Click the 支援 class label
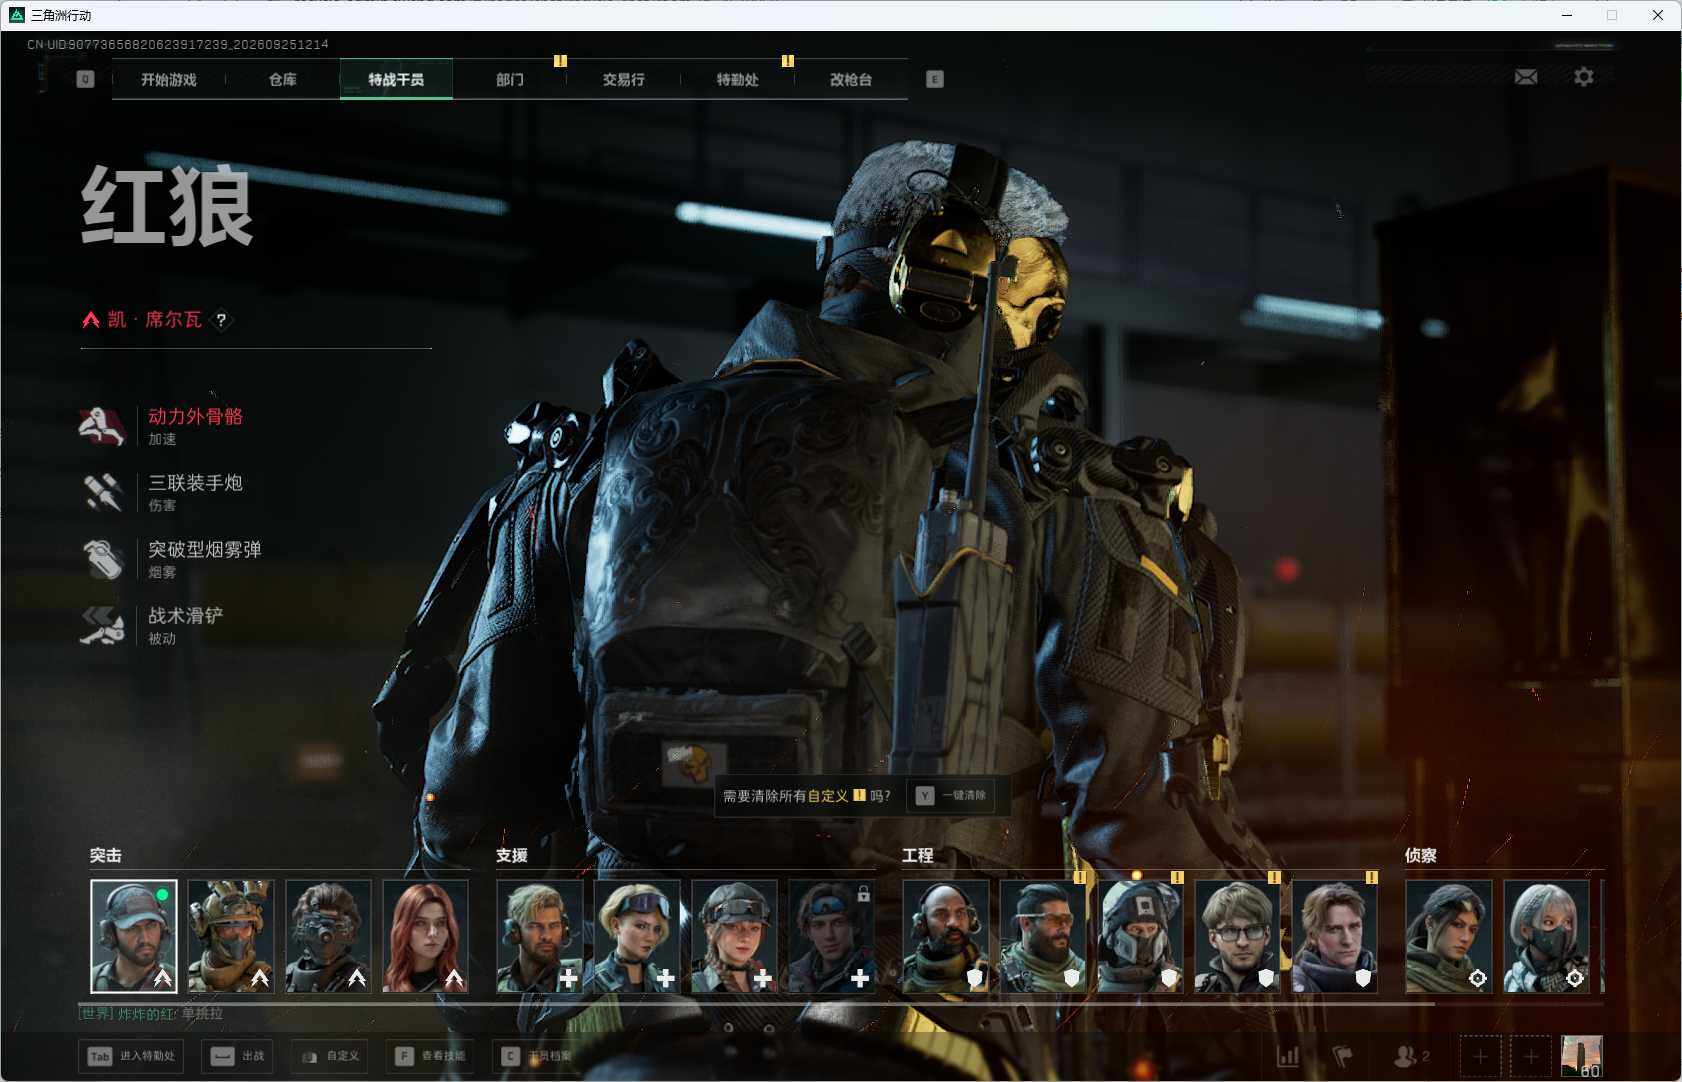Screen dimensions: 1682x1082 pyautogui.click(x=512, y=856)
